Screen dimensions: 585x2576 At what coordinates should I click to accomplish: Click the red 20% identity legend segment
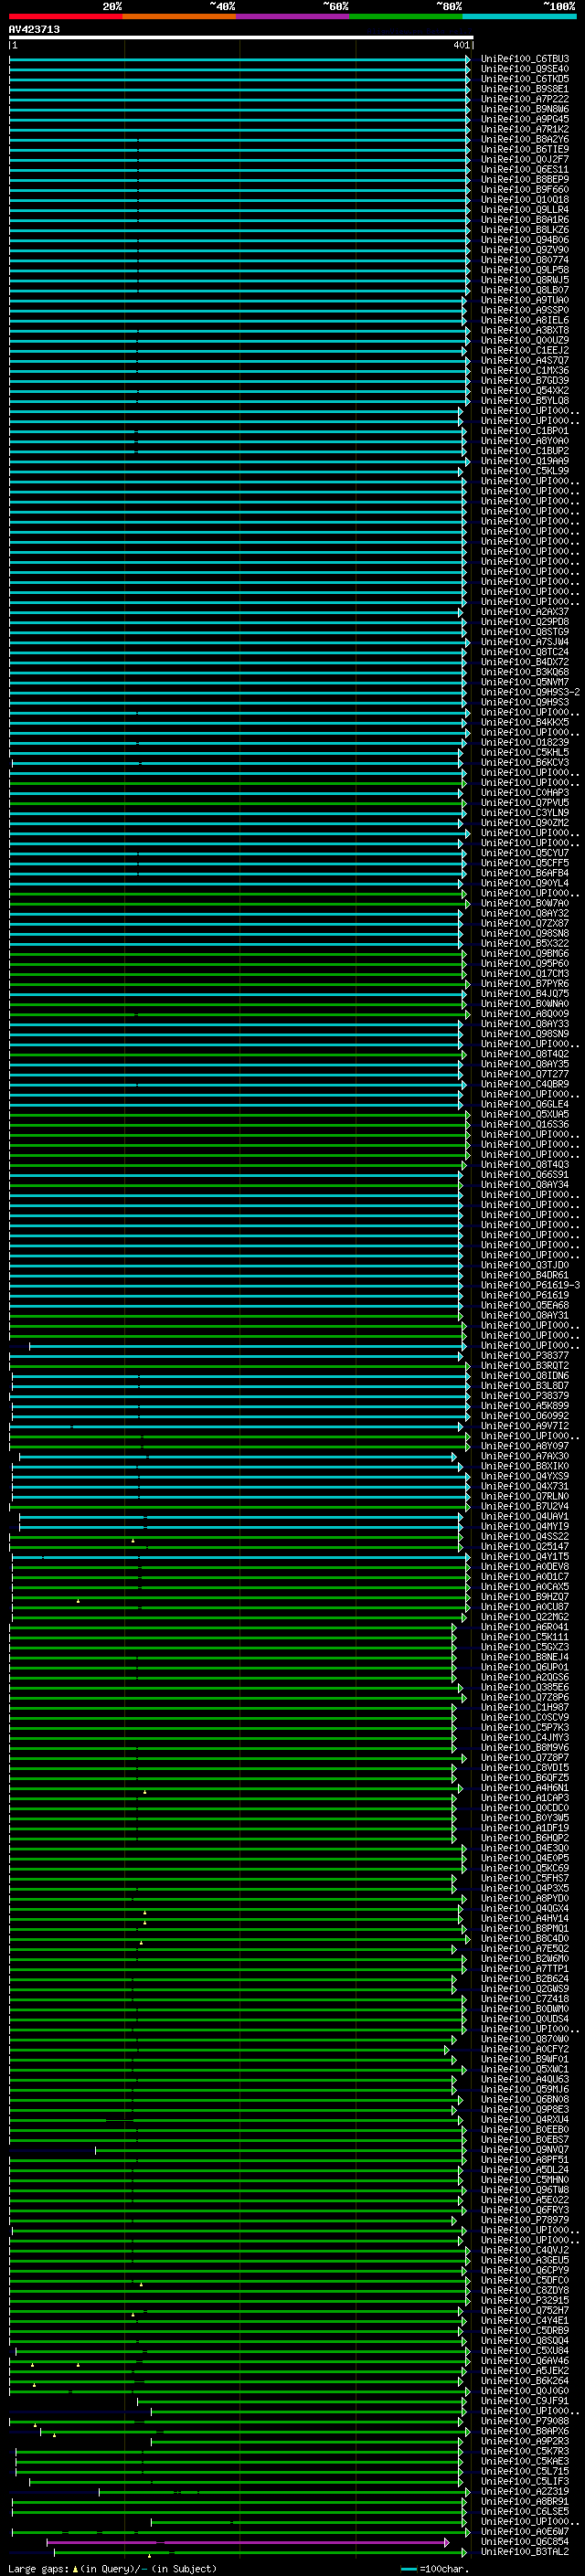click(65, 16)
